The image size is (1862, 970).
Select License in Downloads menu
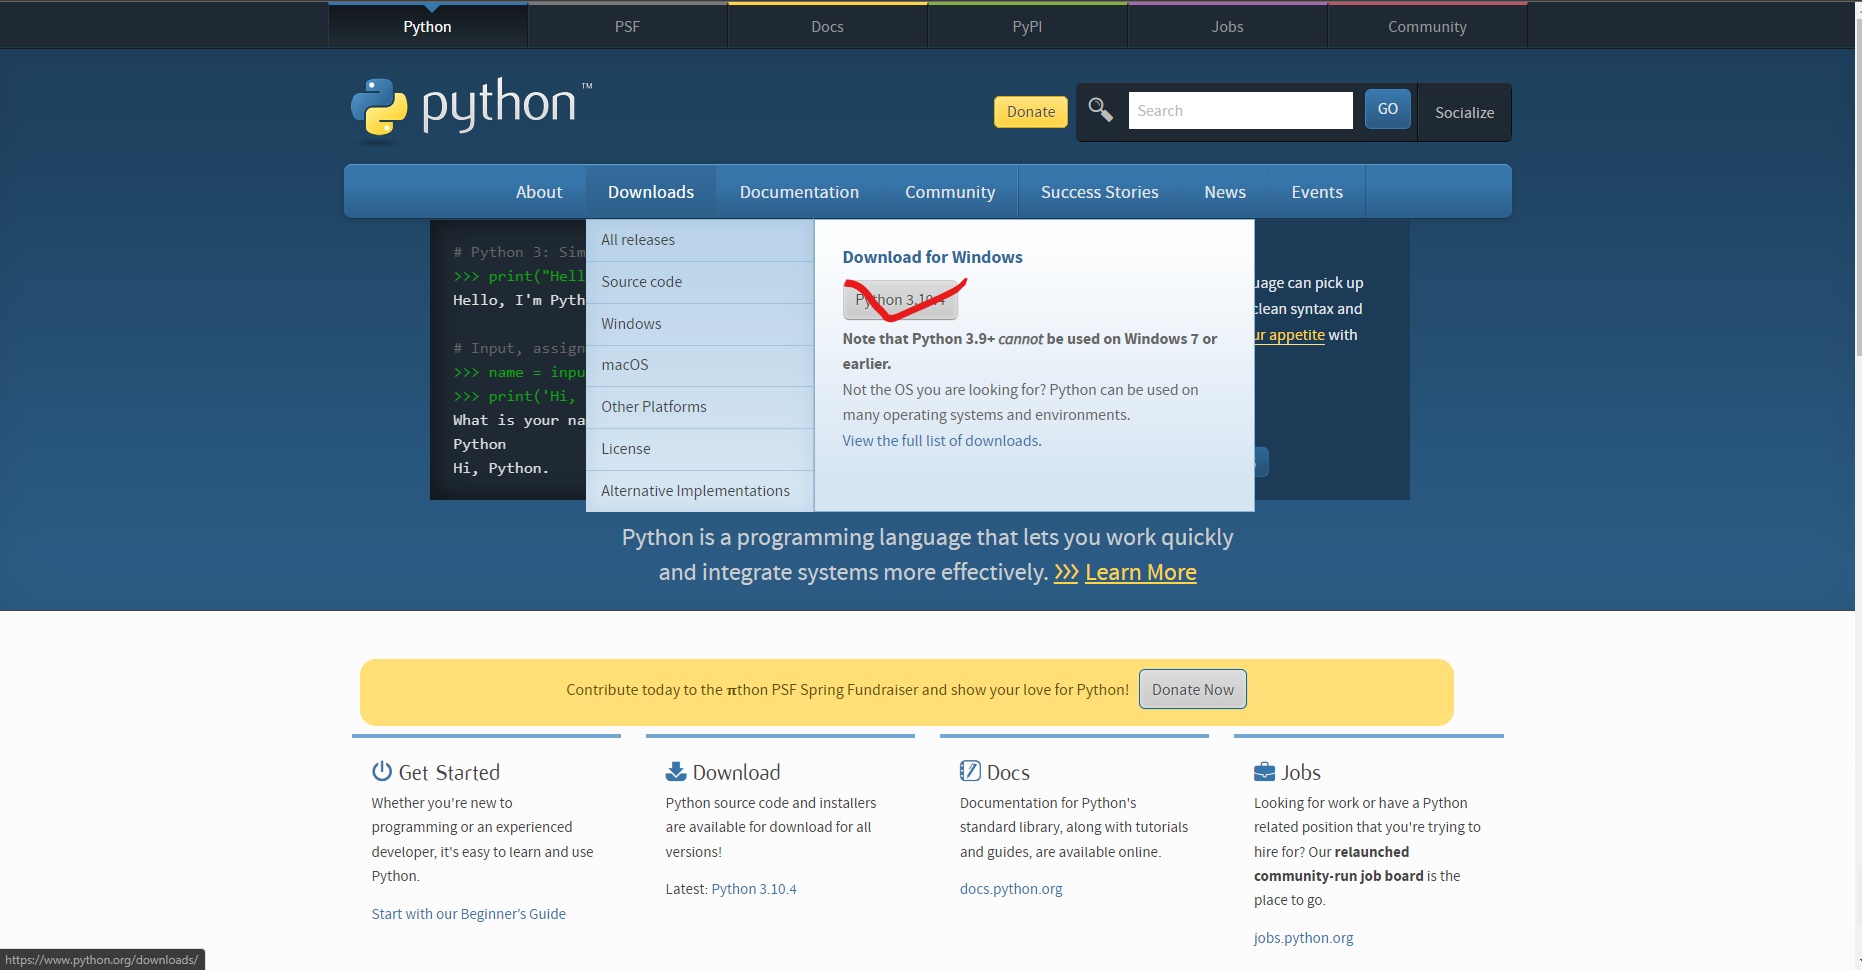[x=700, y=449]
